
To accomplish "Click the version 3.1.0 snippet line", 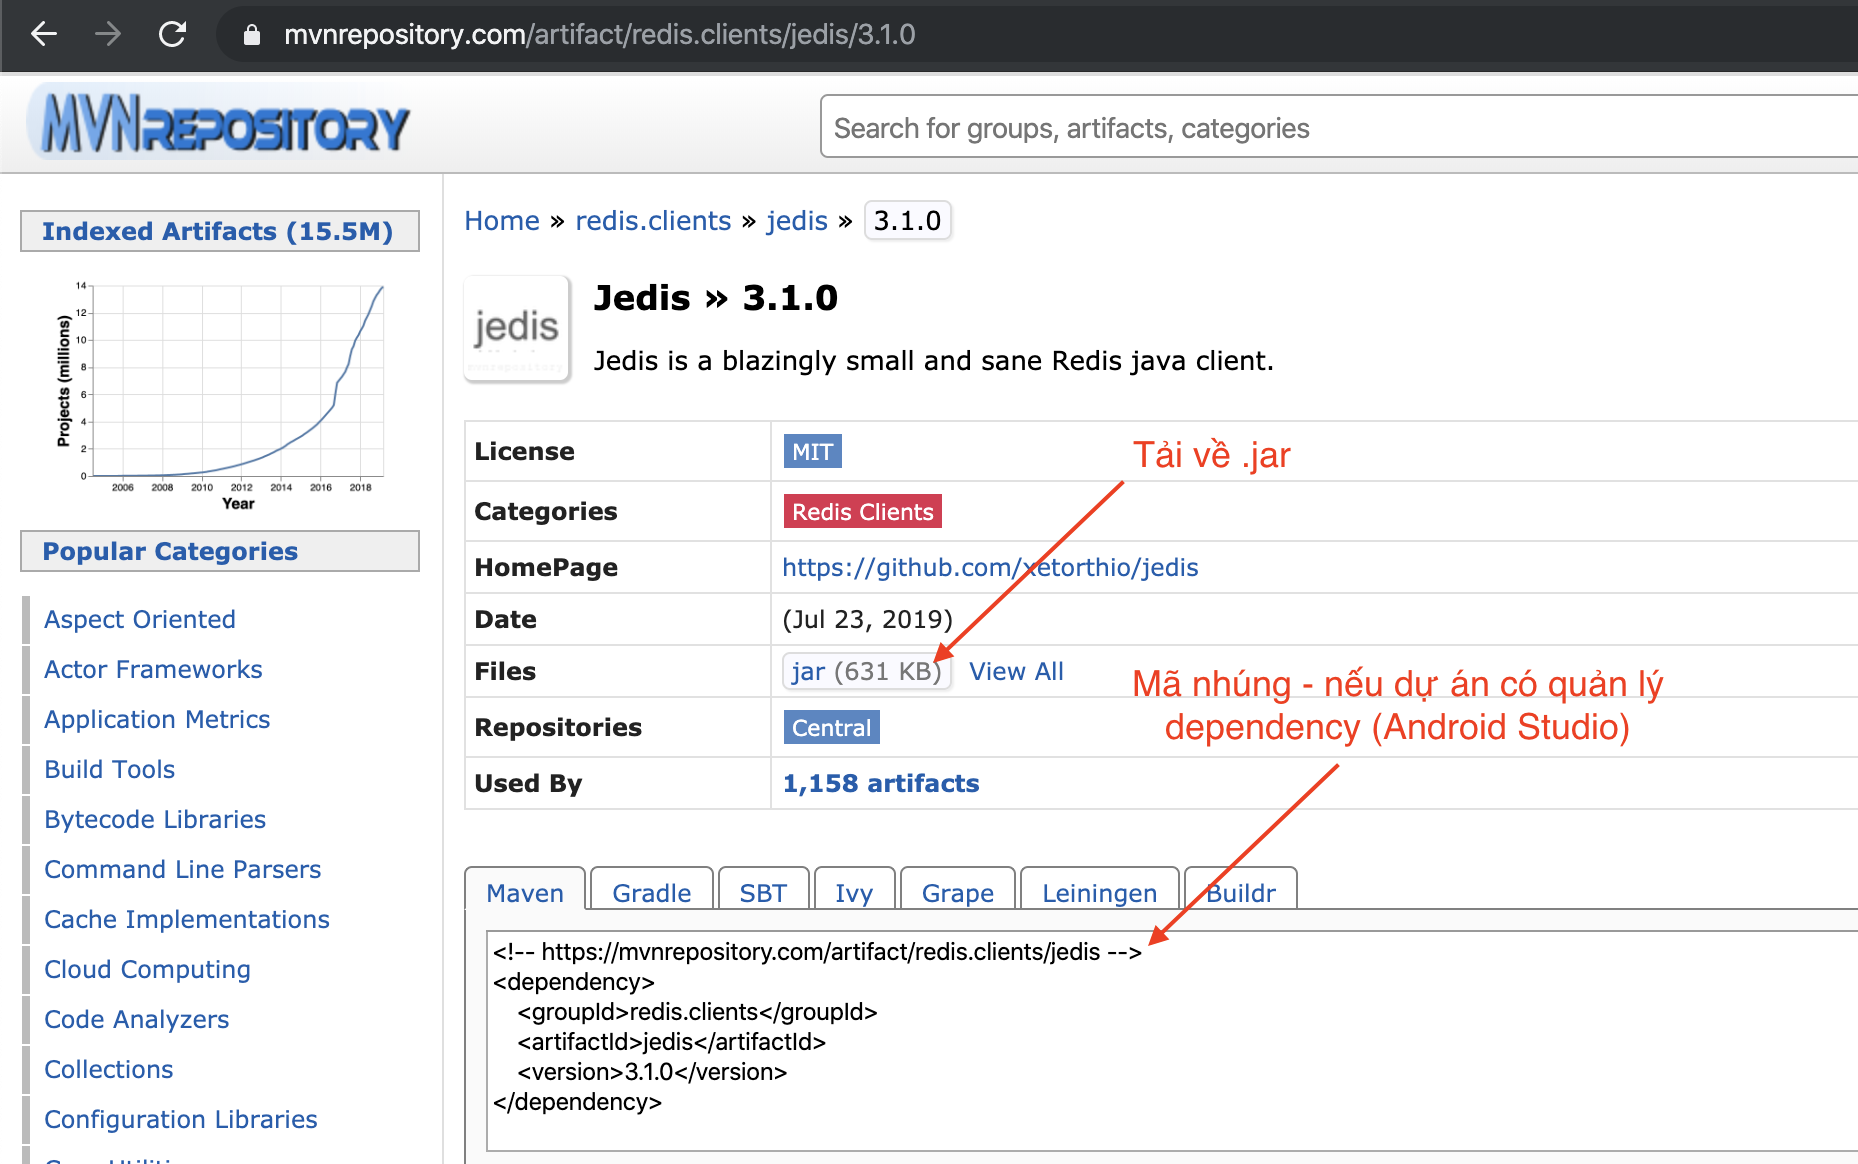I will 652,1072.
